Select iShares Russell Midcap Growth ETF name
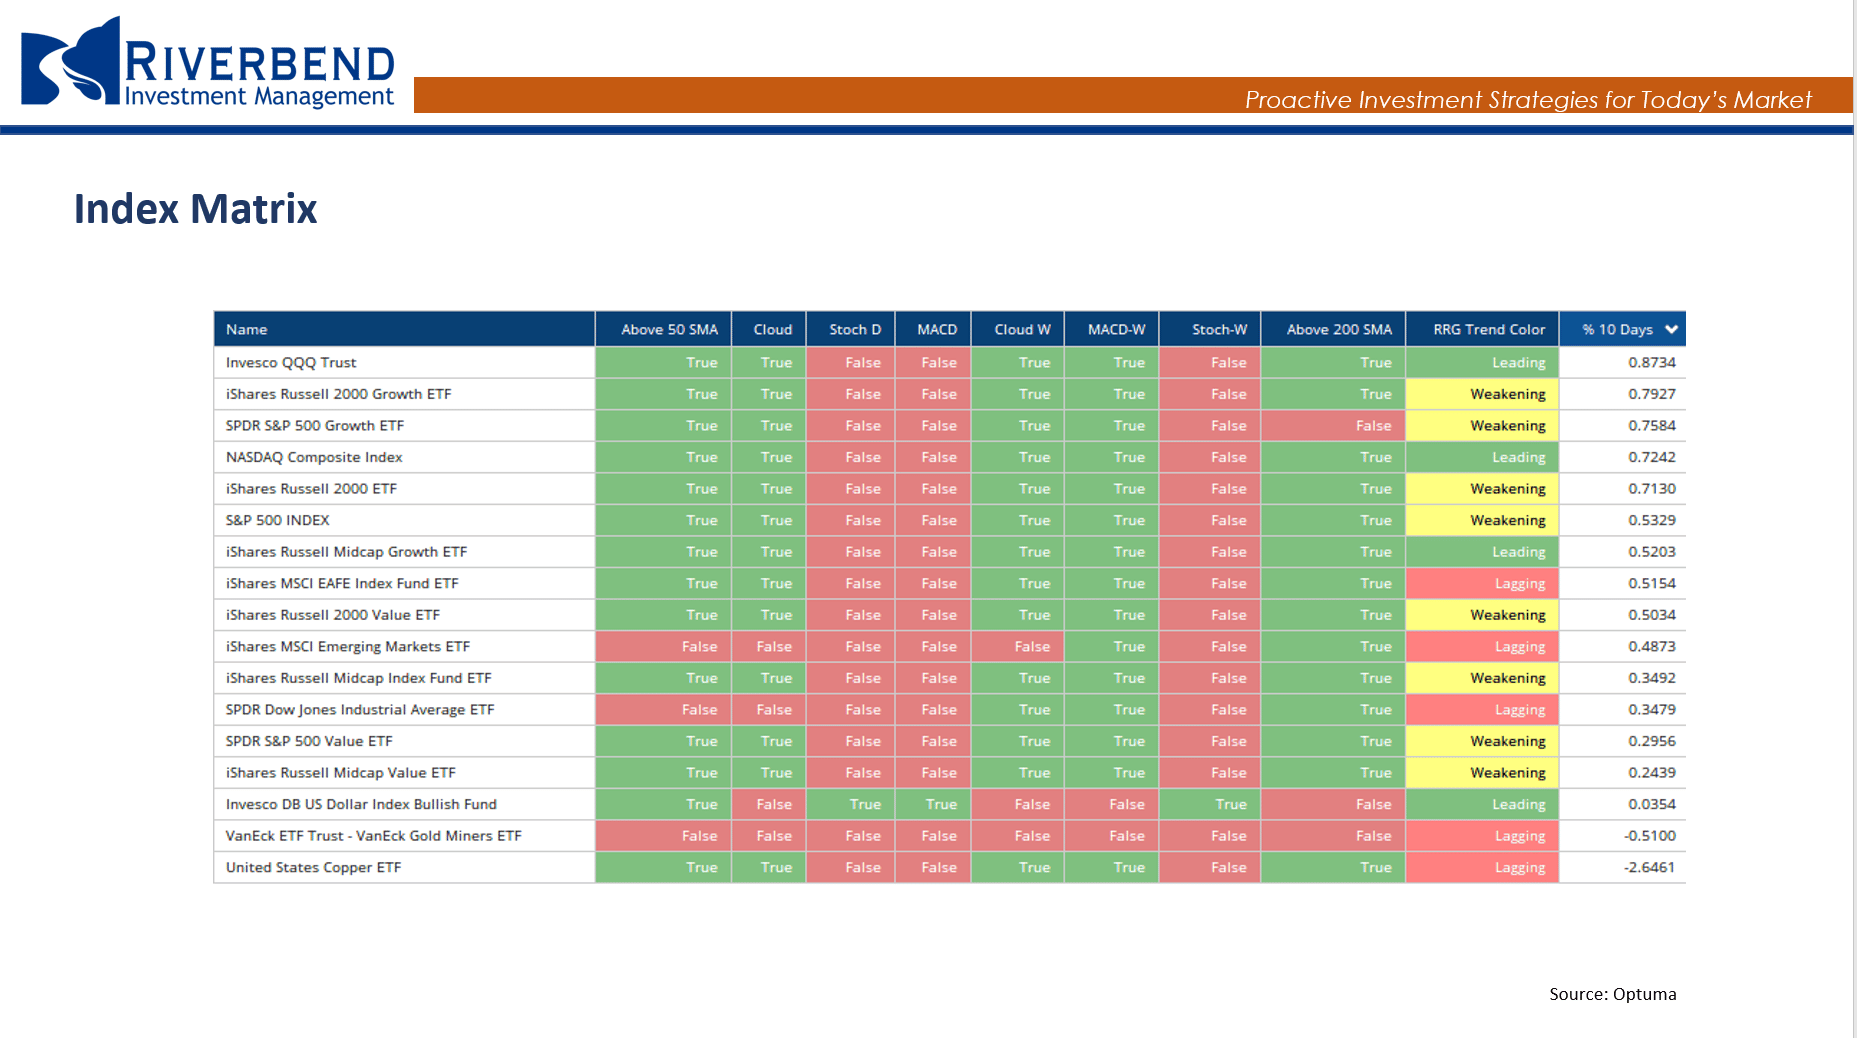The width and height of the screenshot is (1857, 1038). 346,551
